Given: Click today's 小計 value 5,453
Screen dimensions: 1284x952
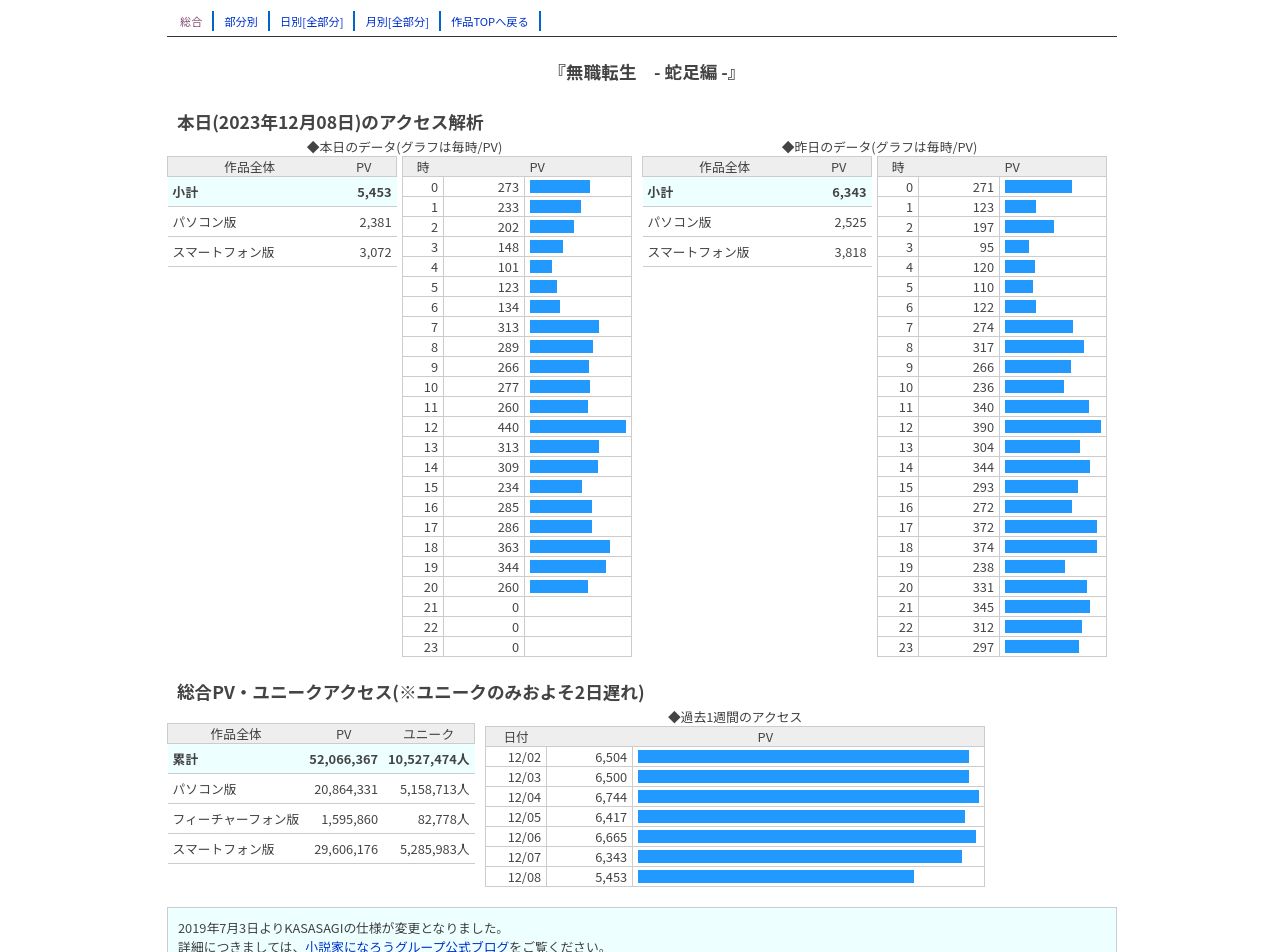Looking at the screenshot, I should pyautogui.click(x=374, y=192).
